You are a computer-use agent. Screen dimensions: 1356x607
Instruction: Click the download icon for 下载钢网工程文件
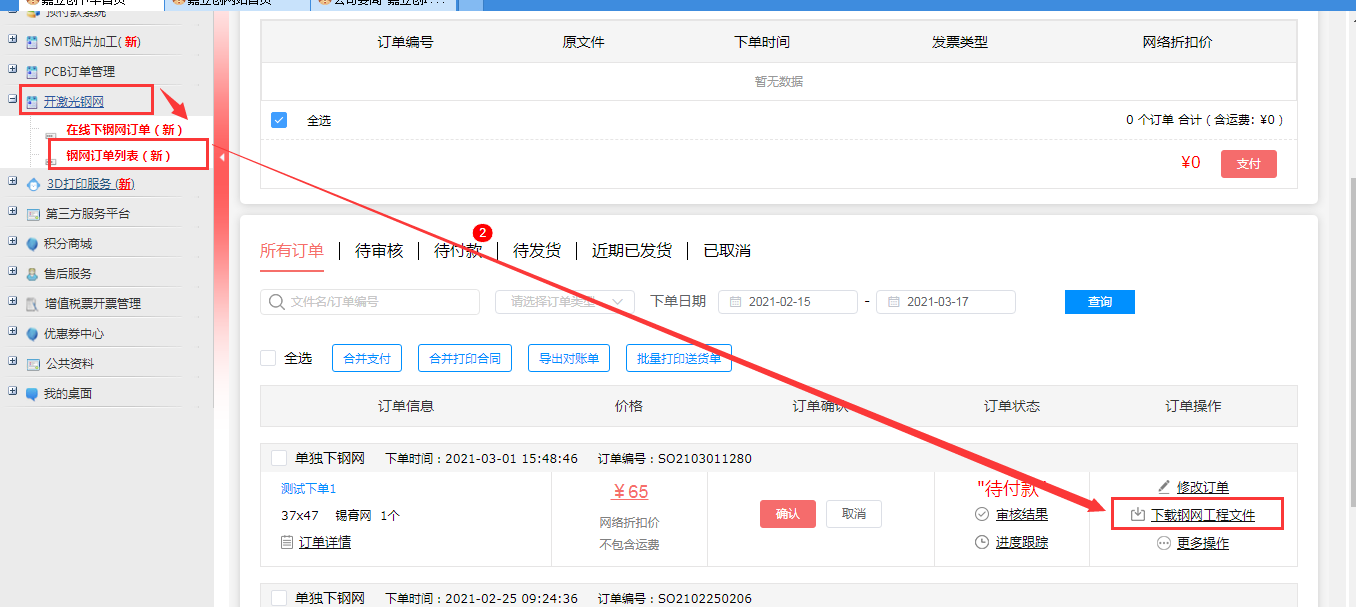(1137, 515)
